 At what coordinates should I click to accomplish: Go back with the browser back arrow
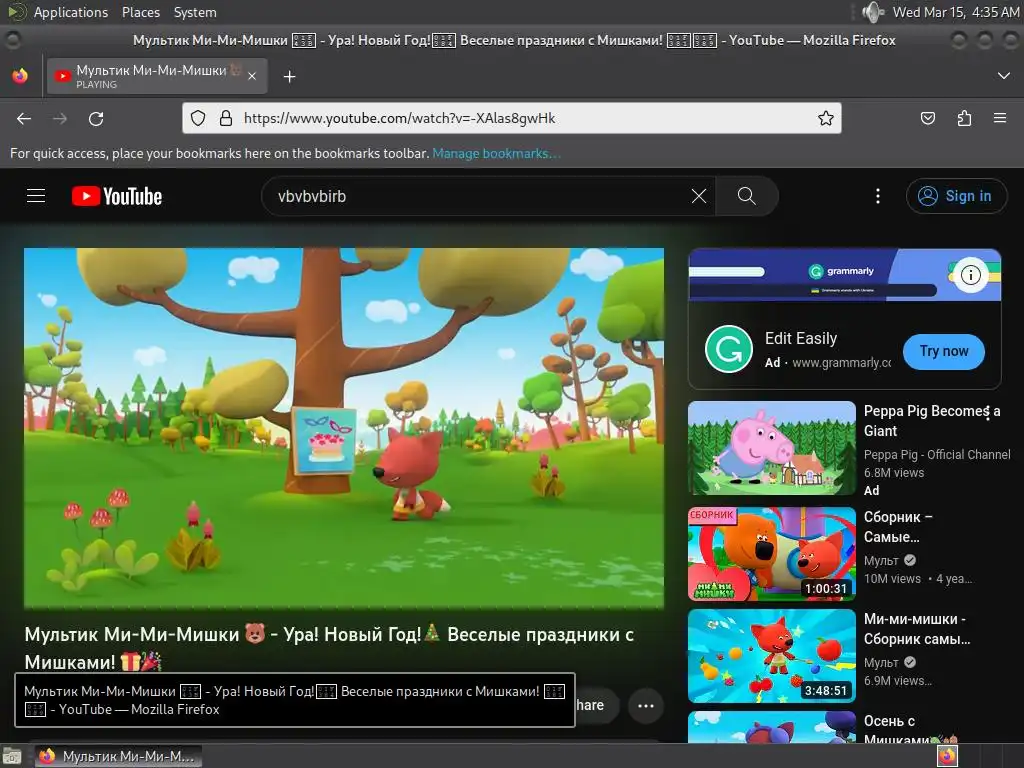point(24,119)
